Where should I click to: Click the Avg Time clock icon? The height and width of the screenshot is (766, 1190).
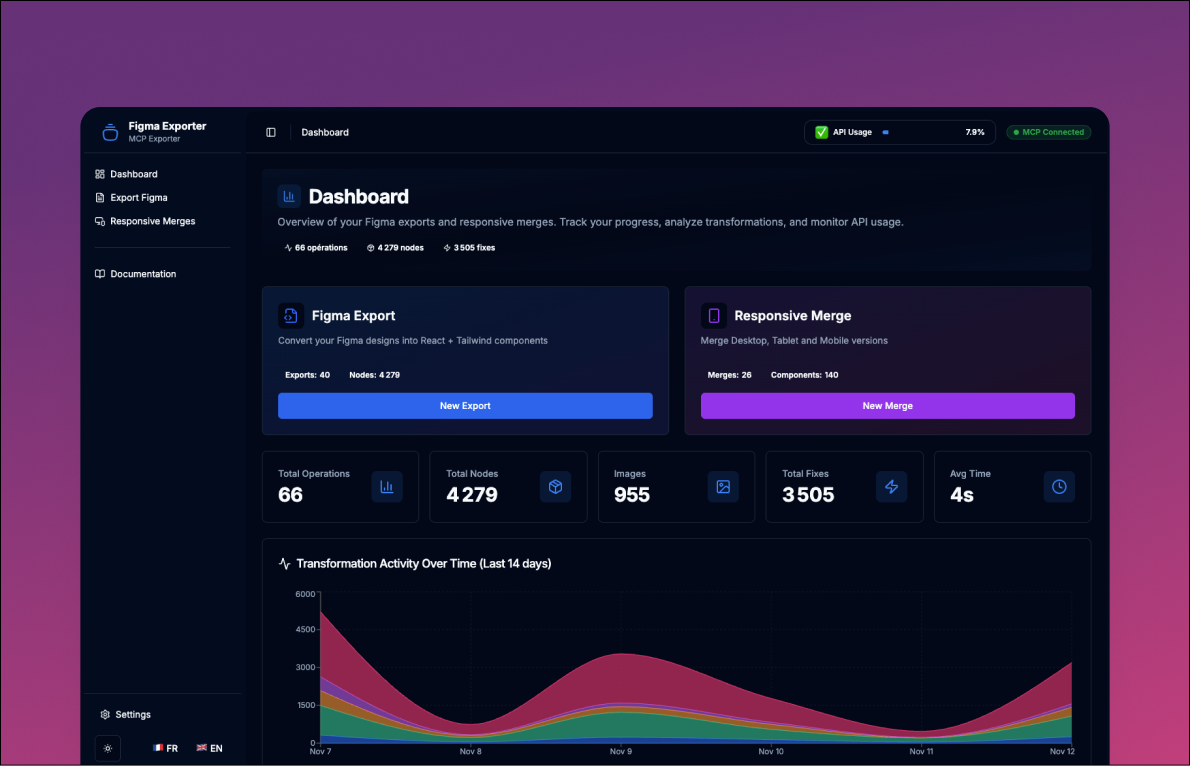pos(1059,487)
